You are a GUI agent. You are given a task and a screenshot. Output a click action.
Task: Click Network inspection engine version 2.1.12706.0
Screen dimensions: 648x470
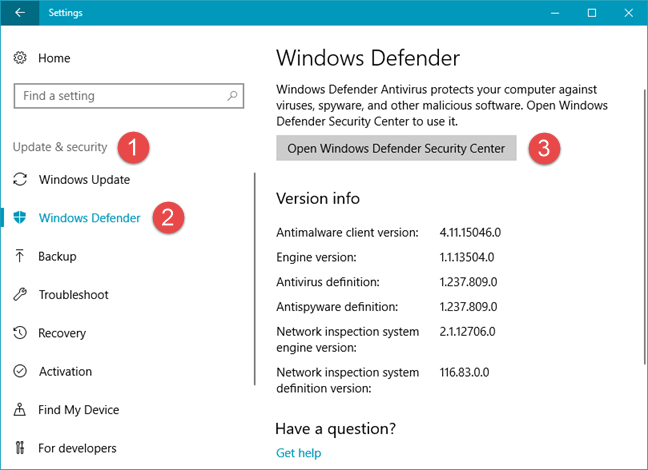tap(467, 332)
